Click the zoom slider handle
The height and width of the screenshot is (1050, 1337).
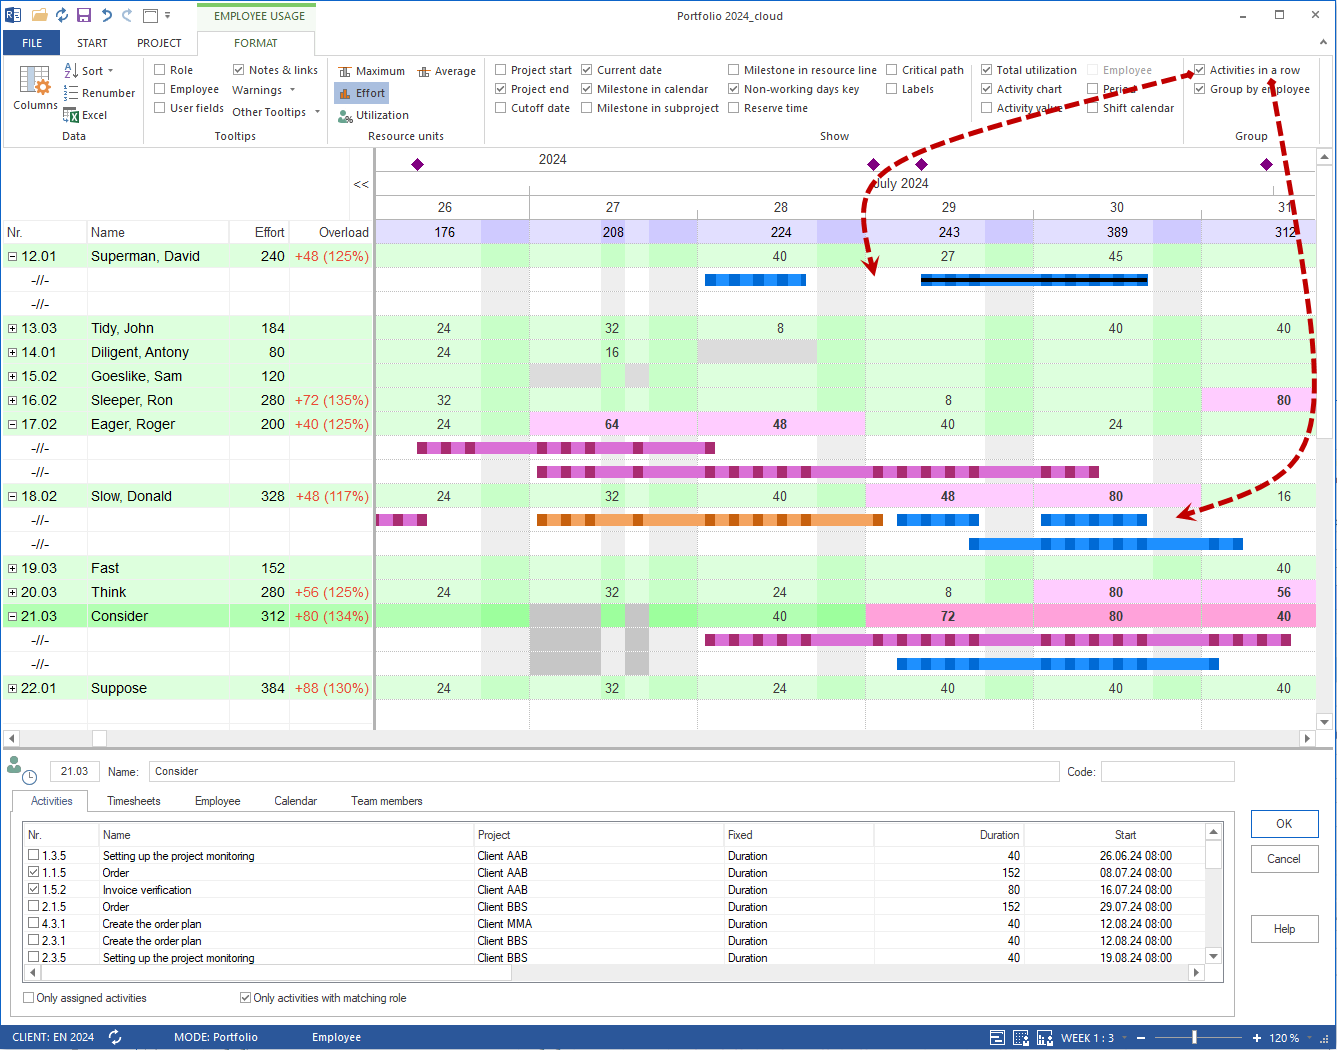click(x=1194, y=1038)
